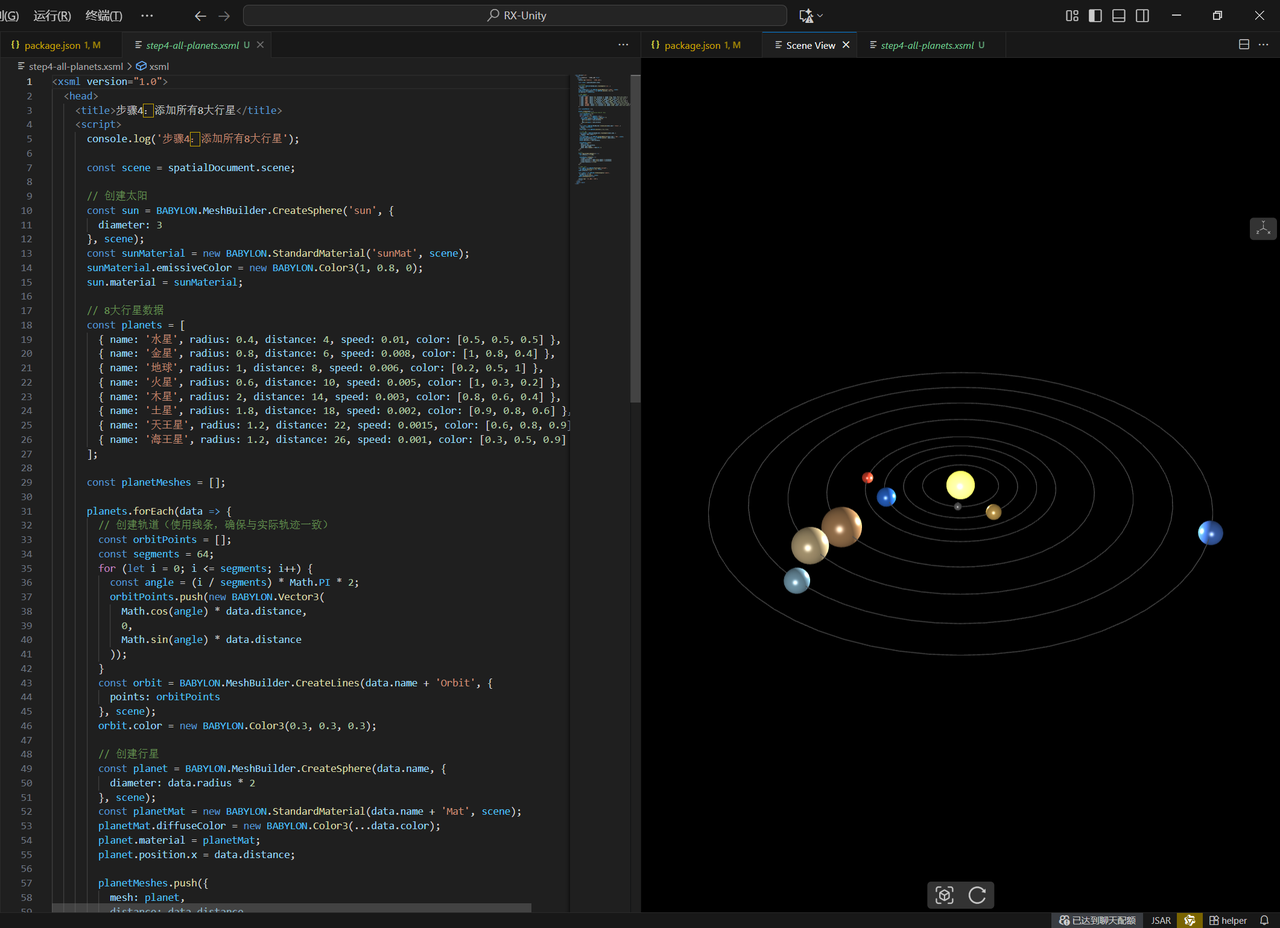Screen dimensions: 1280x928
Task: Toggle the bottom panel visibility
Action: tap(1119, 16)
